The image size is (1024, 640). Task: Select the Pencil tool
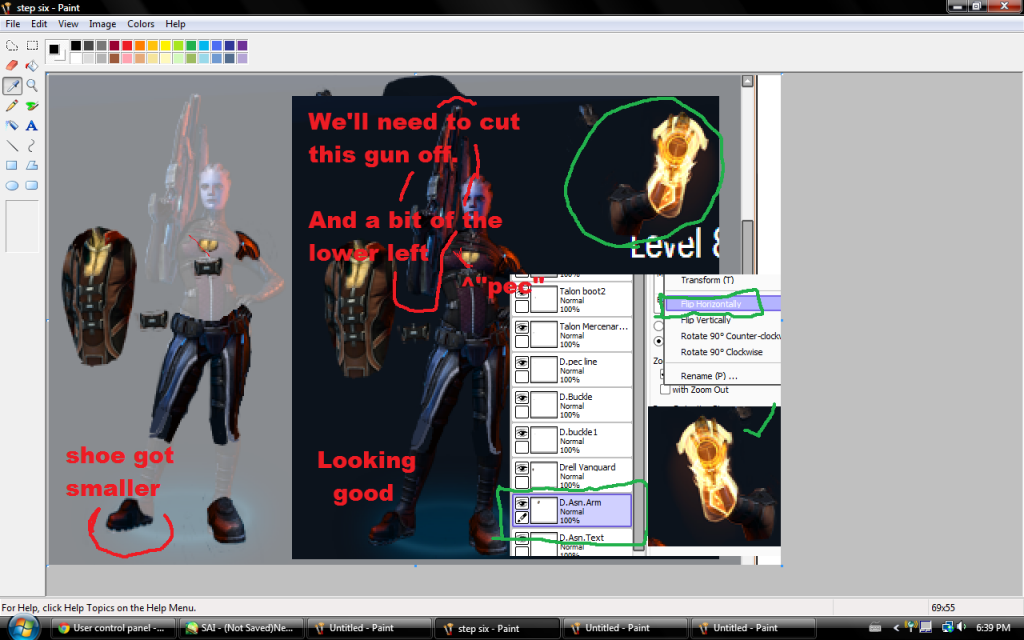coord(12,106)
